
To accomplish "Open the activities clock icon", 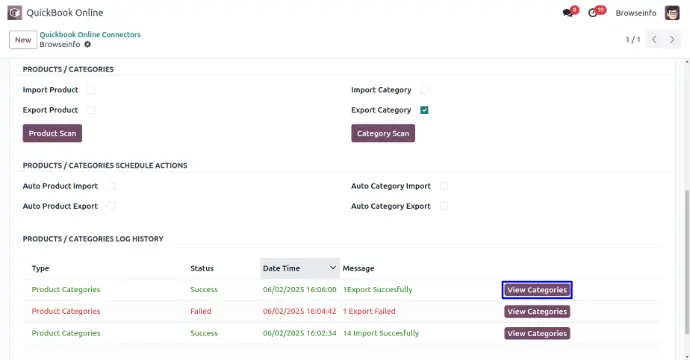I will tap(593, 13).
